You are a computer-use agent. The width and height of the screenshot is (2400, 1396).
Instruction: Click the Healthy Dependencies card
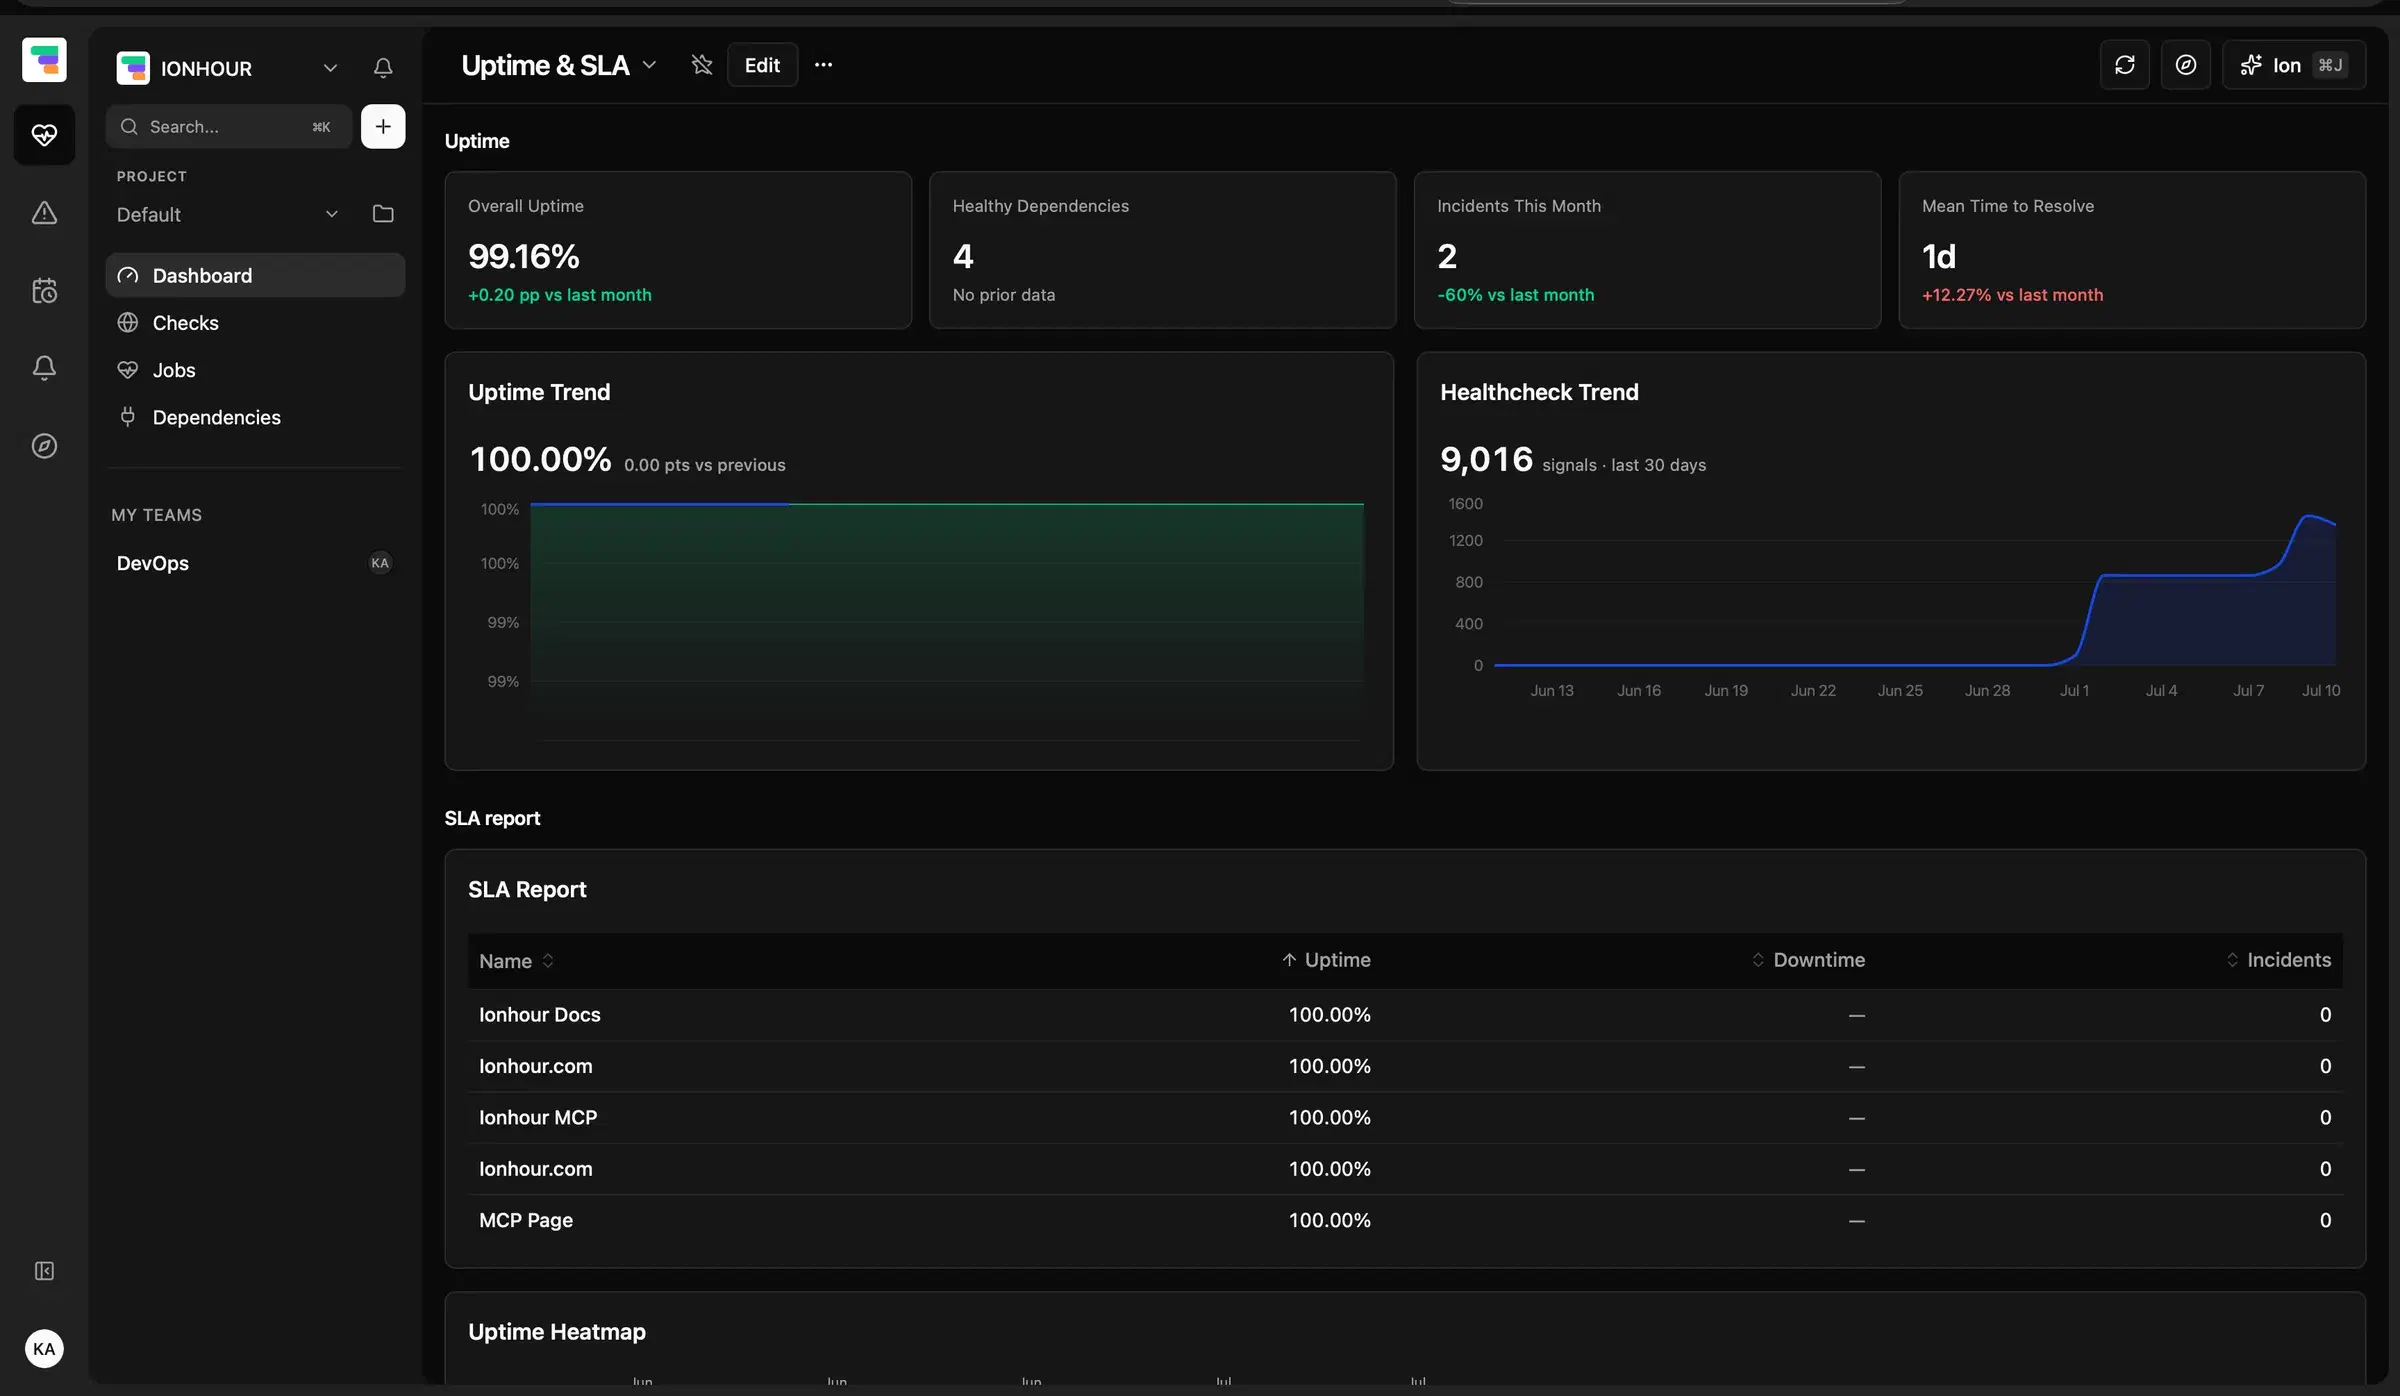tap(1163, 250)
